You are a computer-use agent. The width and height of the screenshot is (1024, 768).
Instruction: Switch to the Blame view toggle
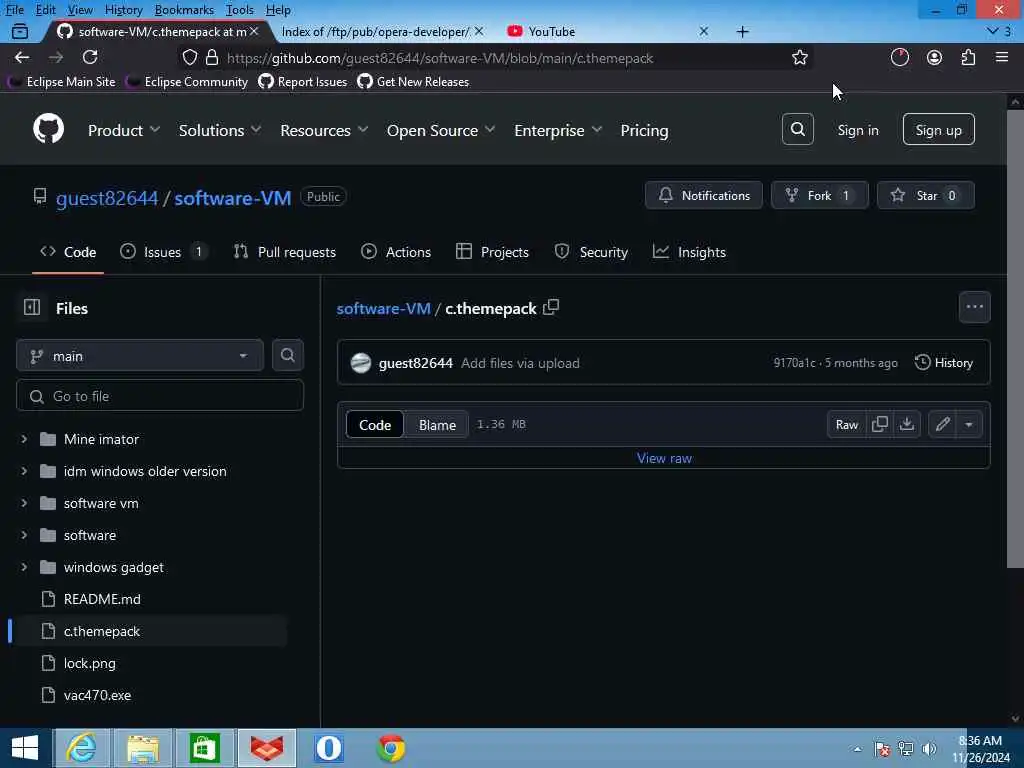[437, 424]
